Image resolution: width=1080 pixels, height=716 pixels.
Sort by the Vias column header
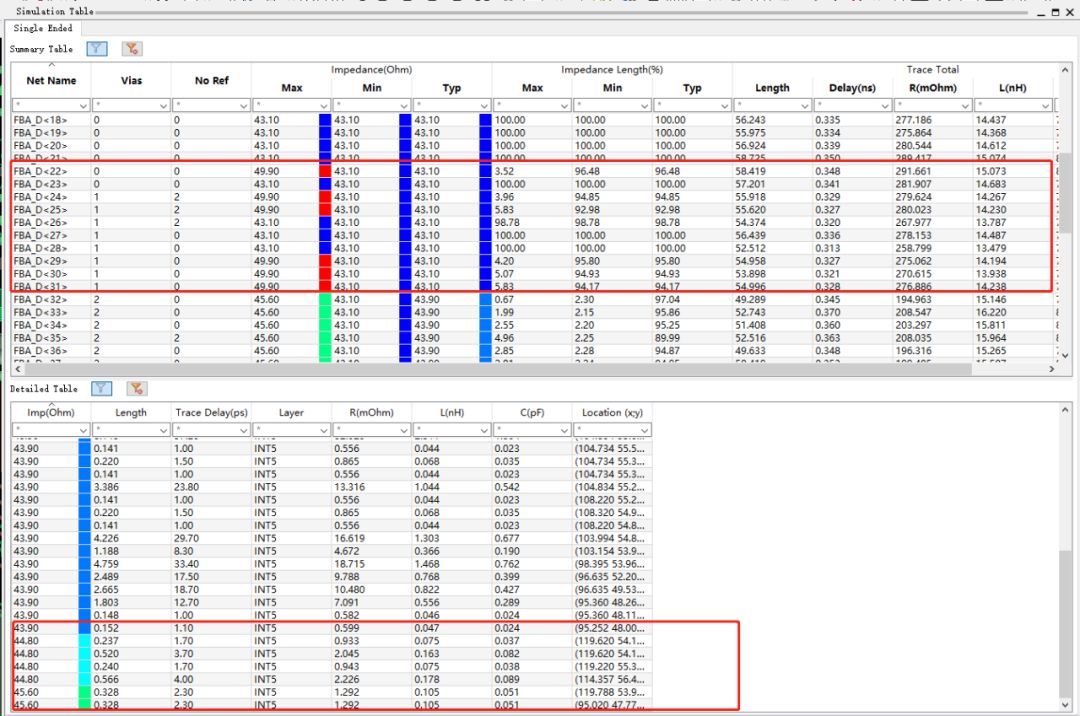click(x=131, y=81)
